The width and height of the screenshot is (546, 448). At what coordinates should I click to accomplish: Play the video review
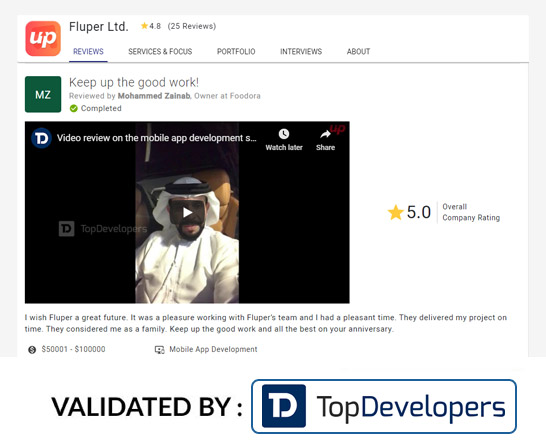coord(187,212)
